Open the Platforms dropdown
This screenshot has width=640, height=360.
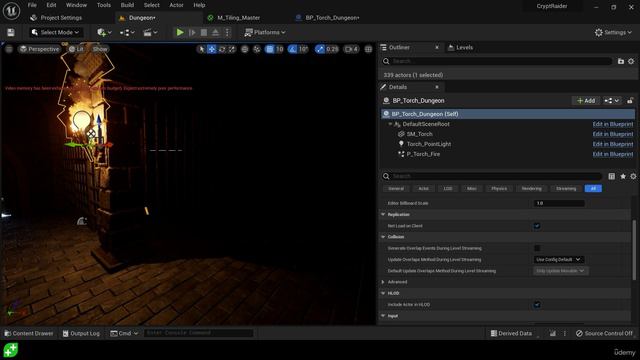pos(265,32)
